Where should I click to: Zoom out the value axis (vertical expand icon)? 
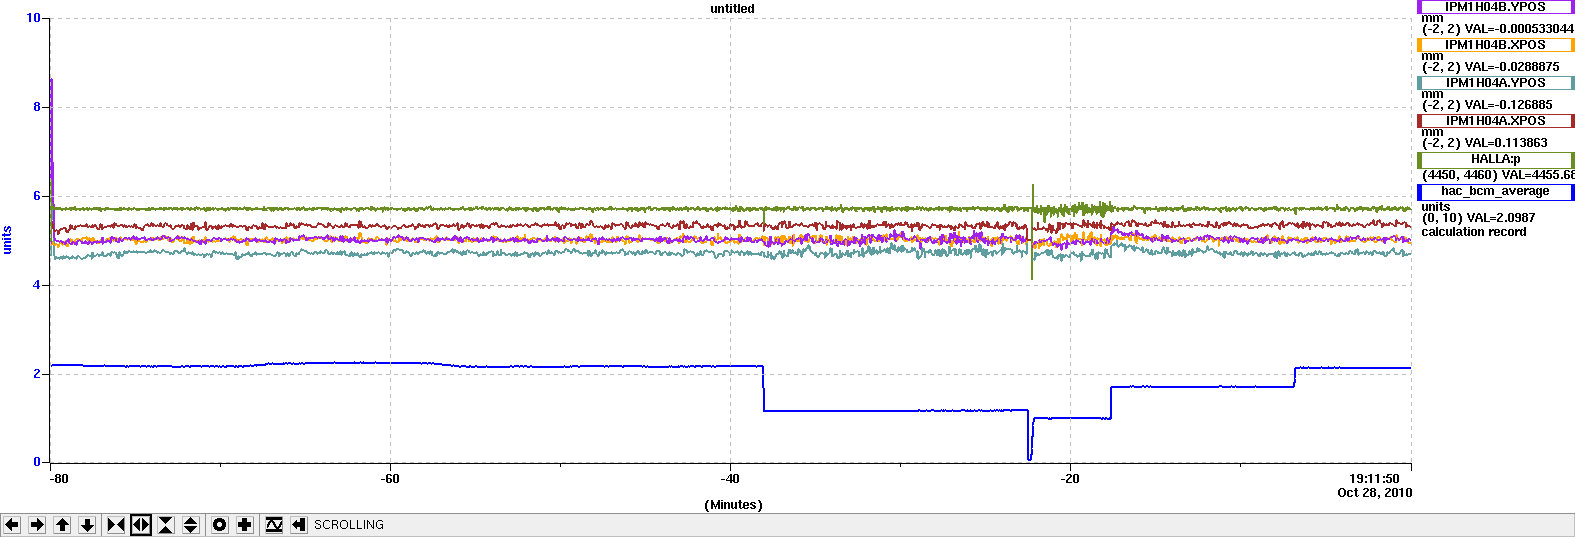click(191, 525)
